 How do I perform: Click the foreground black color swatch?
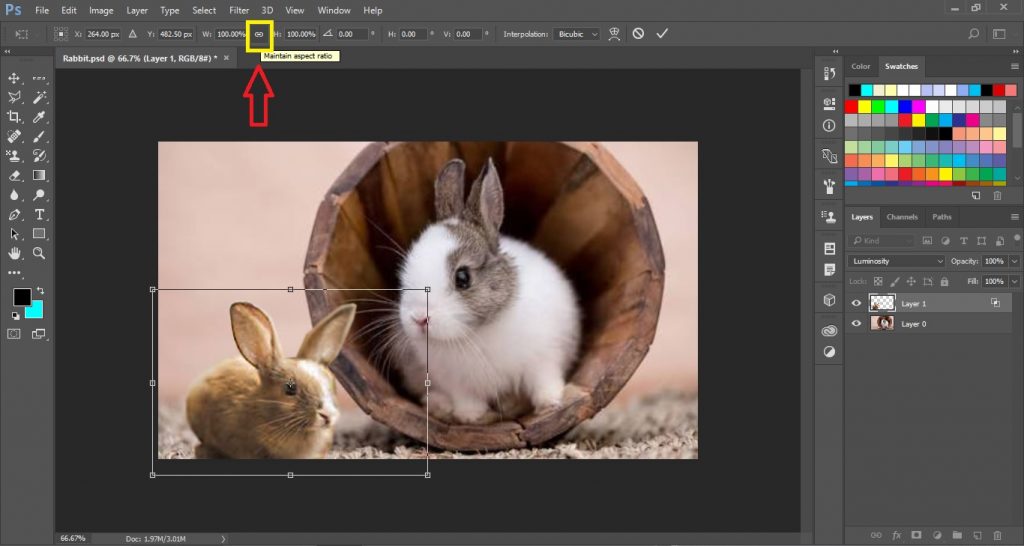click(22, 297)
